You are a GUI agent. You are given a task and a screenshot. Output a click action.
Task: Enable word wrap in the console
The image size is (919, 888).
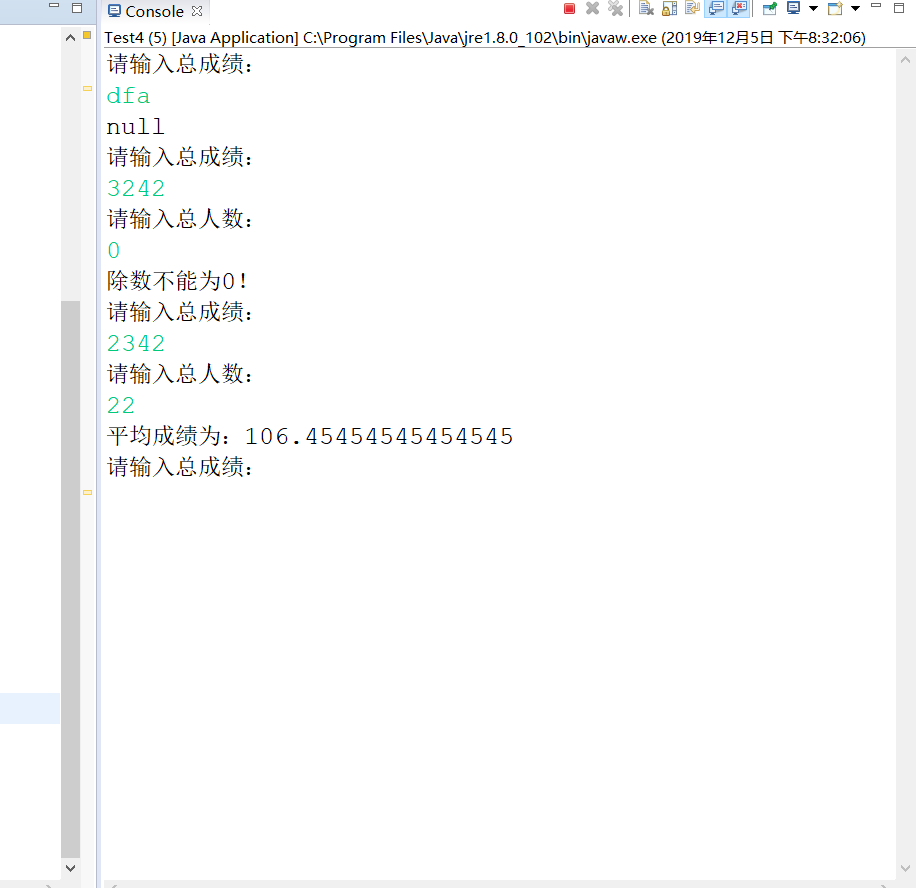(x=692, y=8)
